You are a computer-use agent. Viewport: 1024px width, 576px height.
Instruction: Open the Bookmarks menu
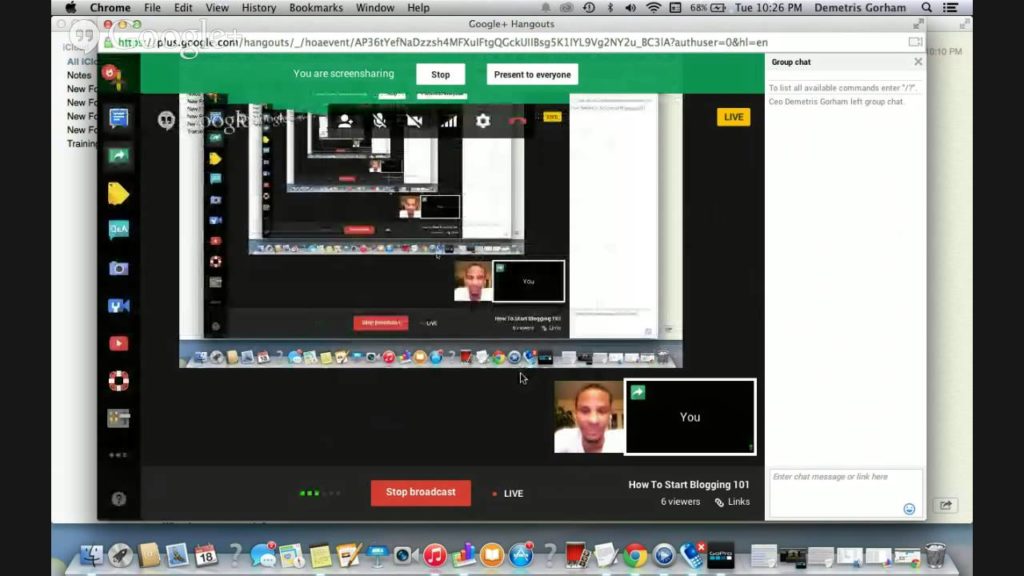pos(316,8)
